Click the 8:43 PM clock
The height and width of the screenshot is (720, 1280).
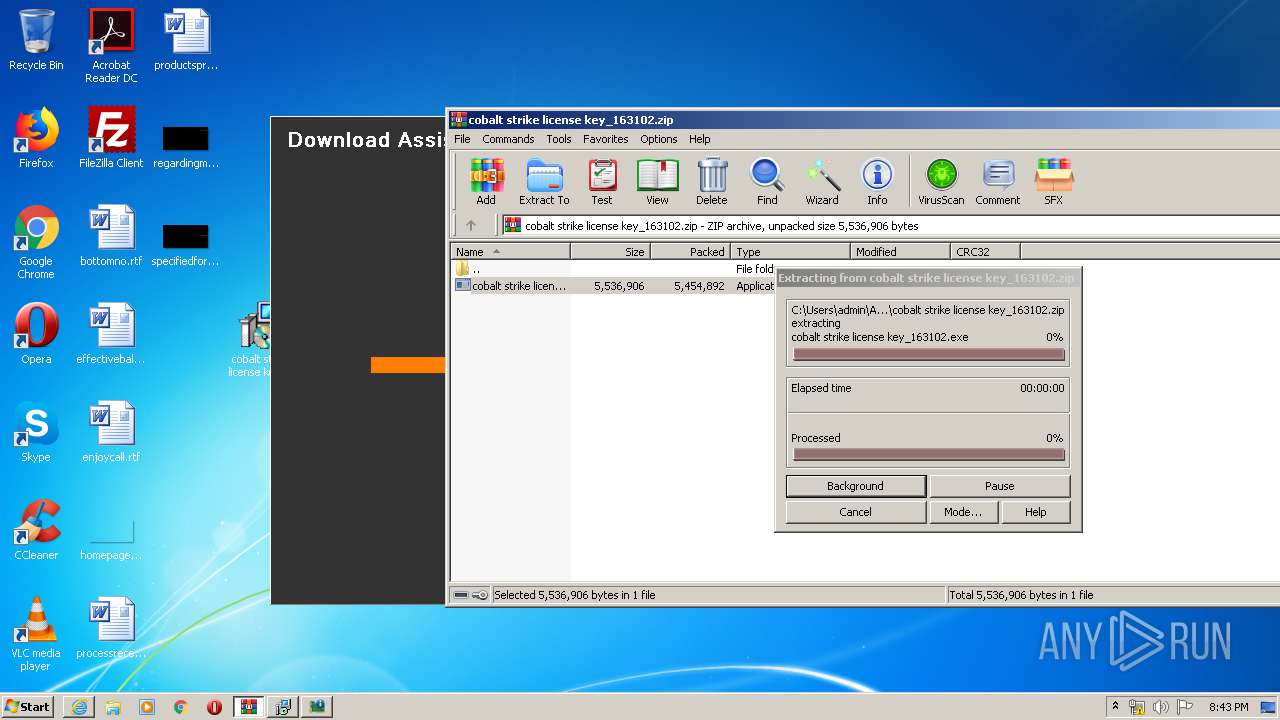pyautogui.click(x=1228, y=707)
